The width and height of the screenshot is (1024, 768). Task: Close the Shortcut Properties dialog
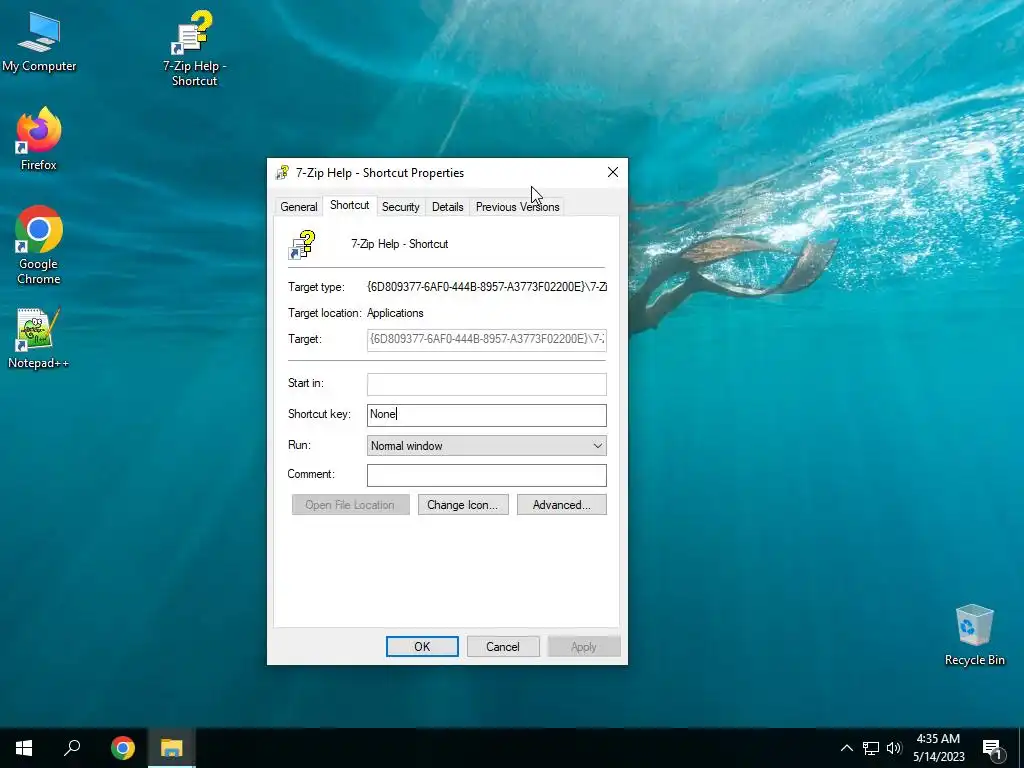(613, 172)
